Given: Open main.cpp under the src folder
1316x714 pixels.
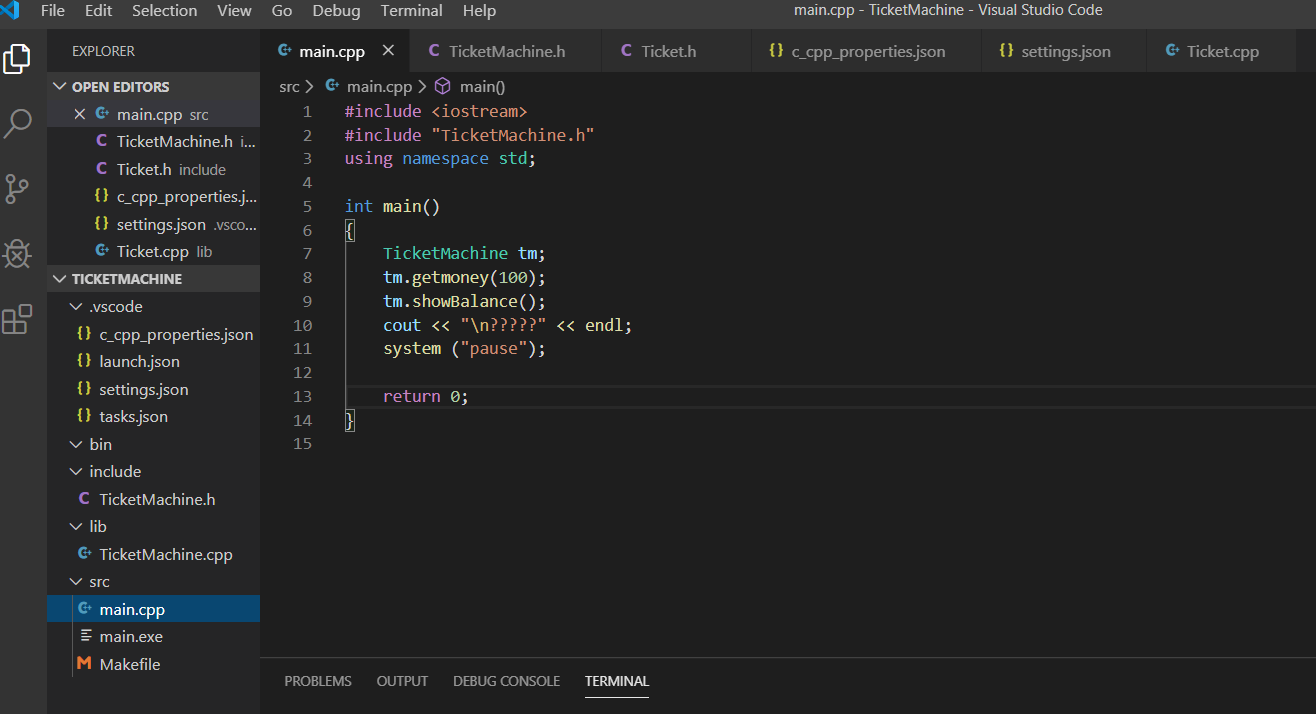Looking at the screenshot, I should tap(153, 609).
